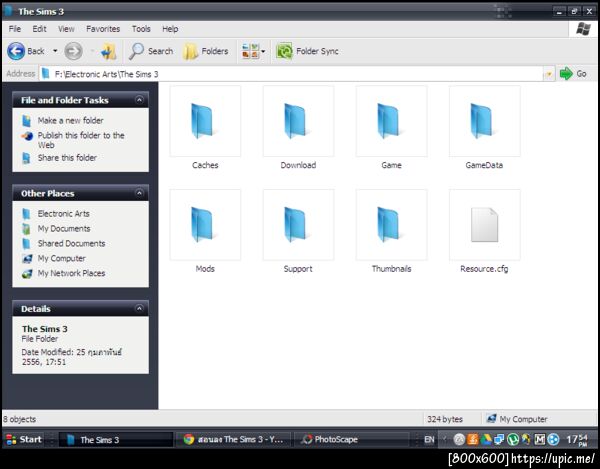This screenshot has width=600, height=469.
Task: Click the greyed Forward arrow button
Action: pos(73,51)
